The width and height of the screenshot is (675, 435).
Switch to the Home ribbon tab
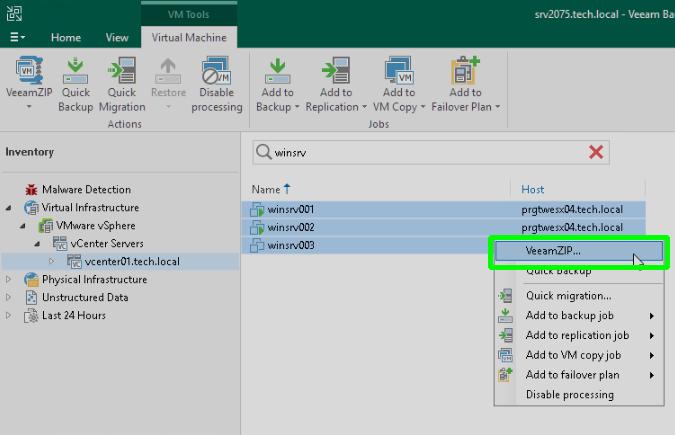pyautogui.click(x=66, y=37)
